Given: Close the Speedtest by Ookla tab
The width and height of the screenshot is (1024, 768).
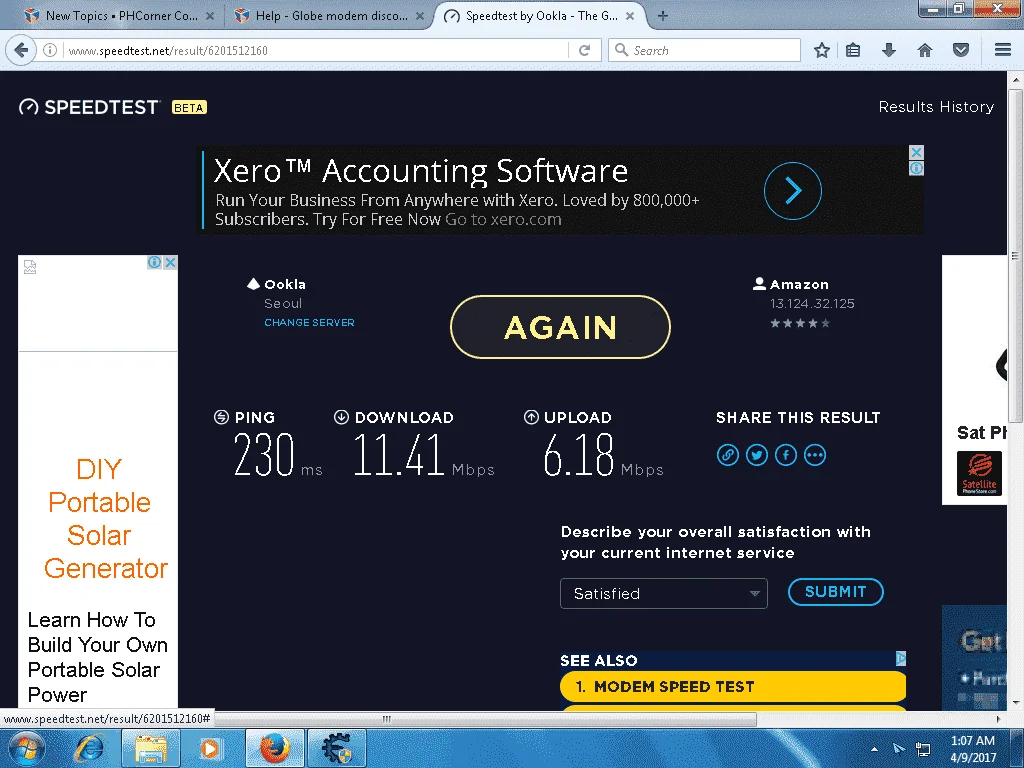Looking at the screenshot, I should tap(630, 16).
